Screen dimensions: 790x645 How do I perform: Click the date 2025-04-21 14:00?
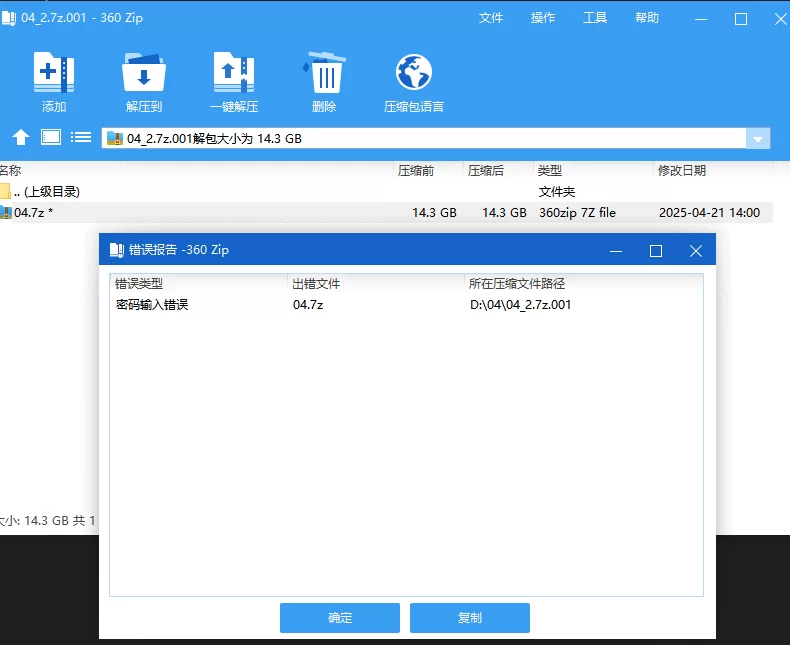(709, 213)
